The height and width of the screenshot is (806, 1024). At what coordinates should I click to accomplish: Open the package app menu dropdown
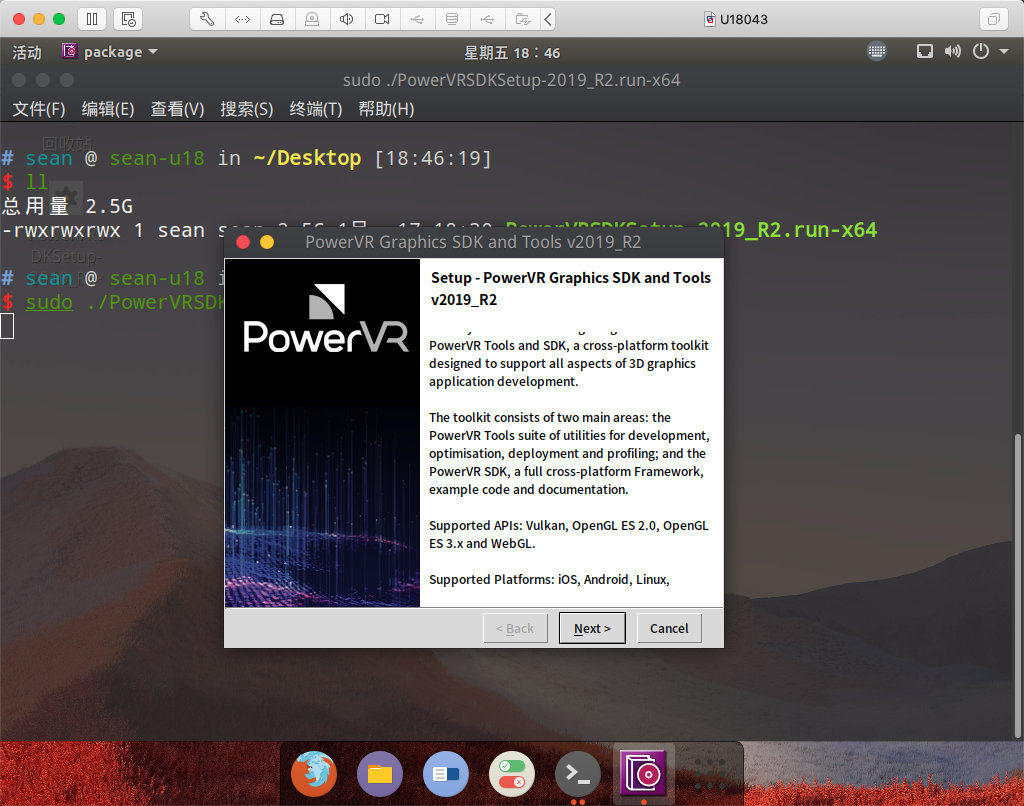tap(111, 52)
